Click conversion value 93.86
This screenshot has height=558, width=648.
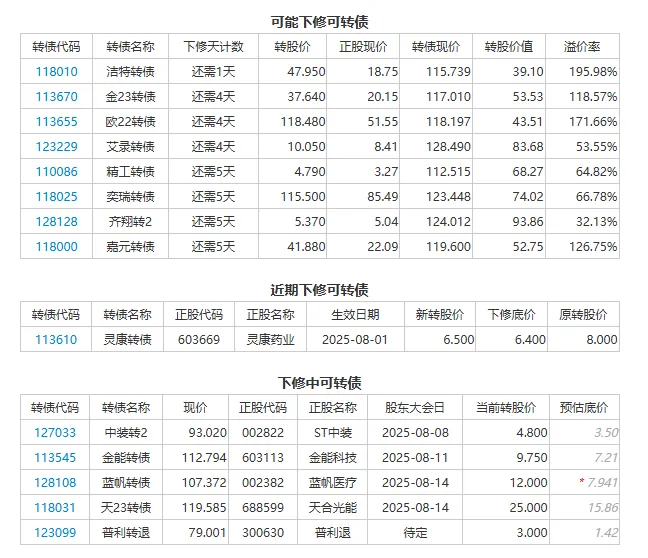point(528,222)
